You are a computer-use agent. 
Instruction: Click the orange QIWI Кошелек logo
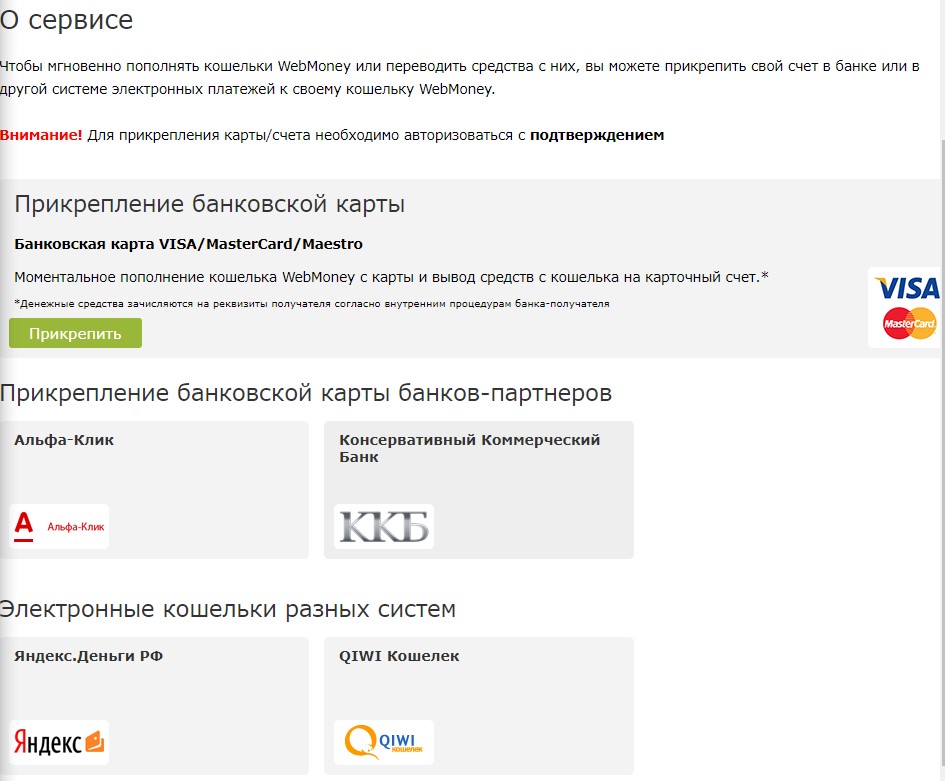383,742
